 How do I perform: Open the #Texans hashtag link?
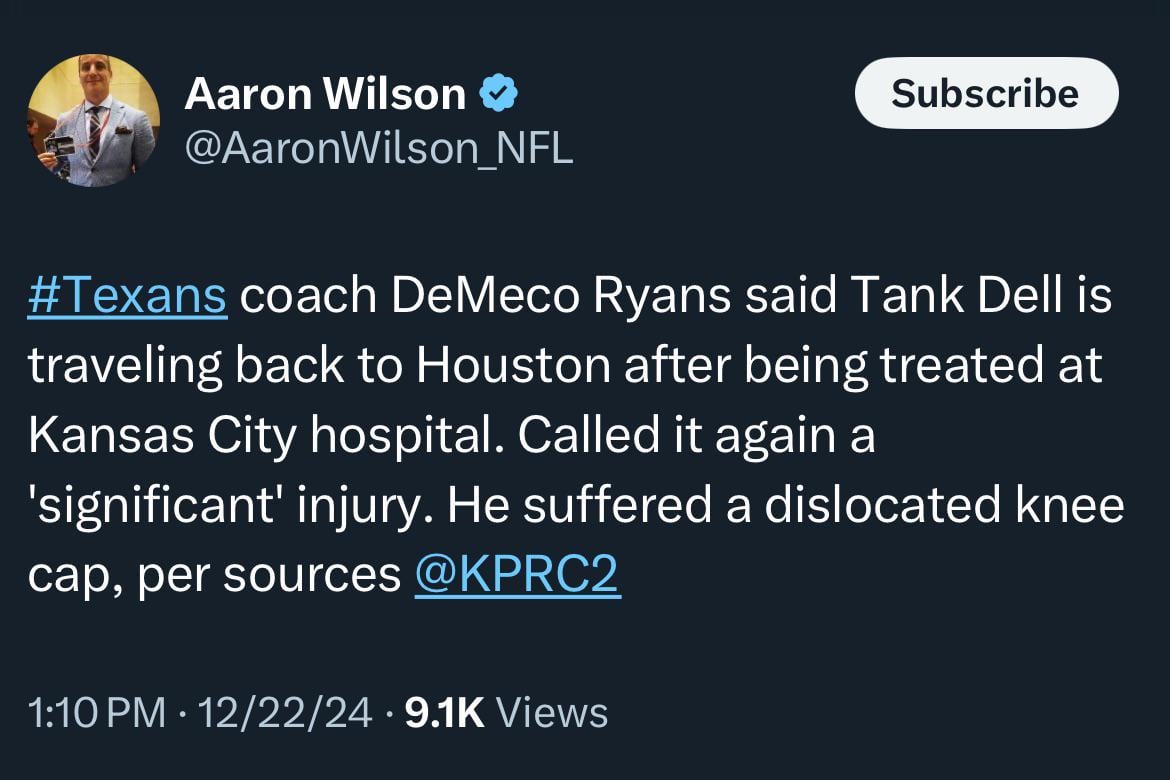128,295
